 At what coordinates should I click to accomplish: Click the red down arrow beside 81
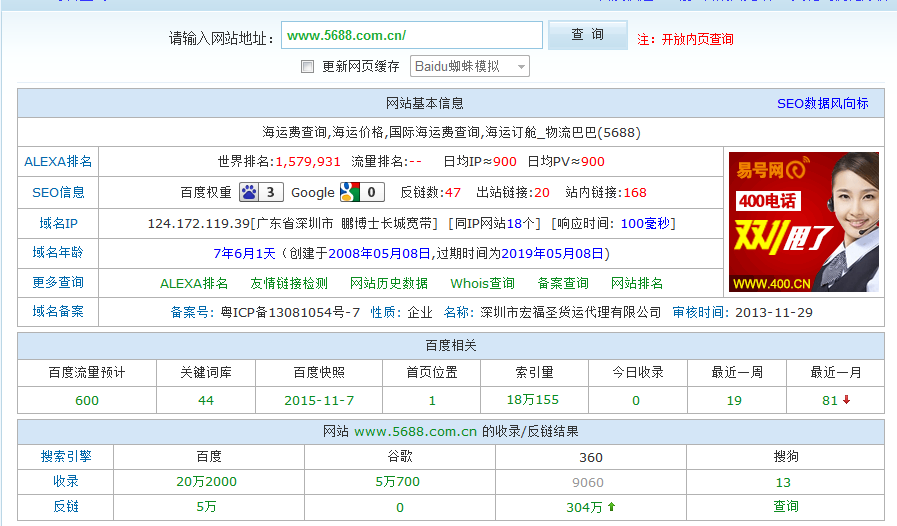pos(847,401)
